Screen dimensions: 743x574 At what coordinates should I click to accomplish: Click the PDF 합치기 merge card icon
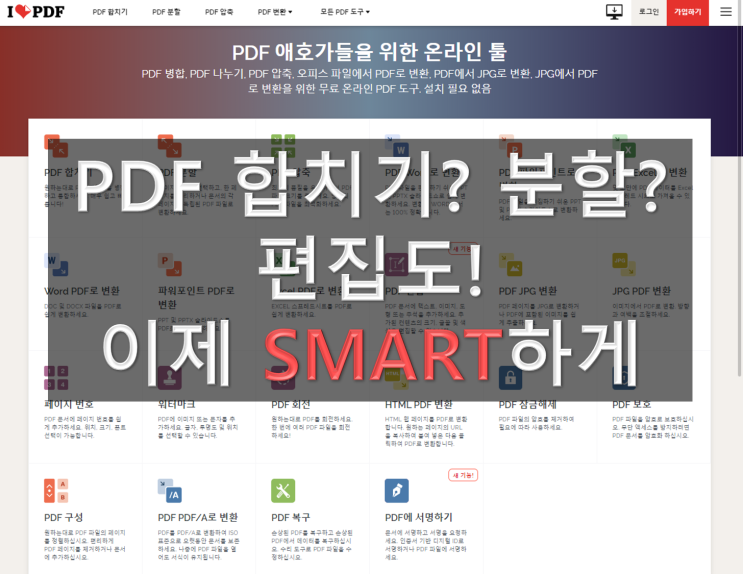[56, 146]
